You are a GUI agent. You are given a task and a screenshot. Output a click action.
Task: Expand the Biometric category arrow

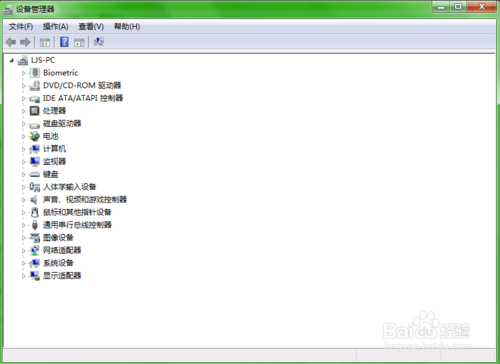click(24, 73)
